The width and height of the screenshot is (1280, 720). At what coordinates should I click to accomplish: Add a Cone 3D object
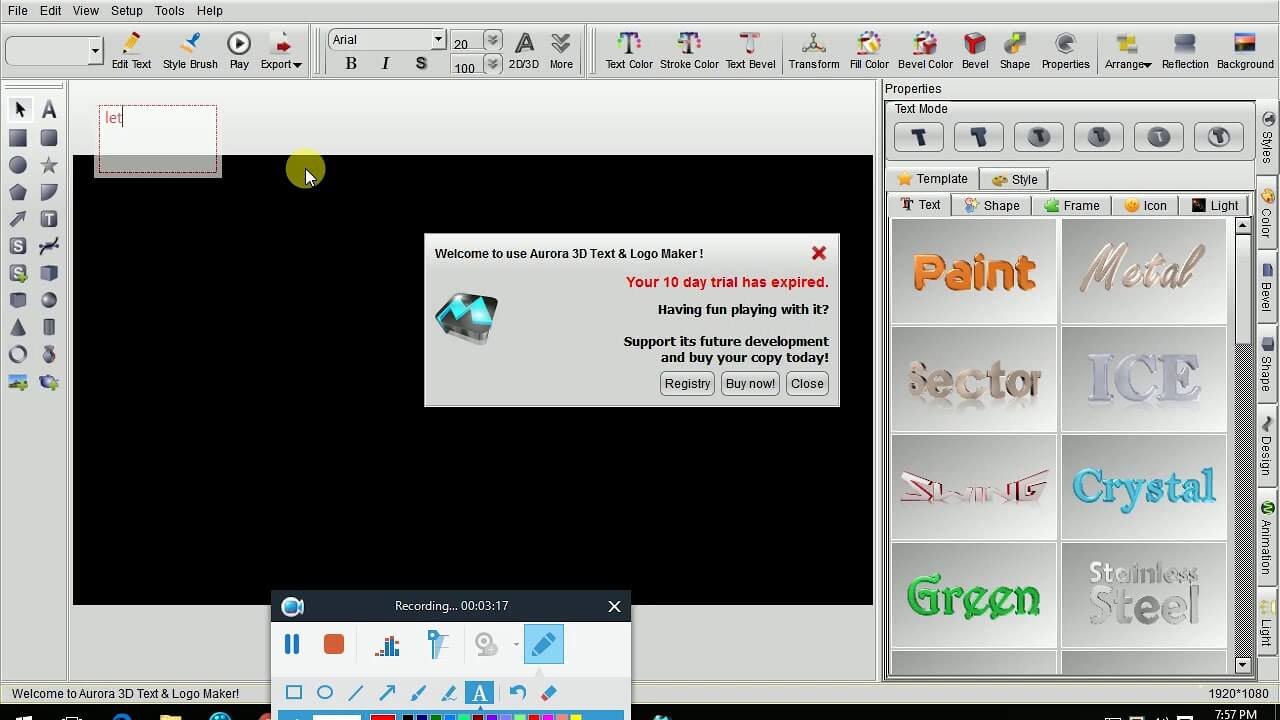[18, 327]
